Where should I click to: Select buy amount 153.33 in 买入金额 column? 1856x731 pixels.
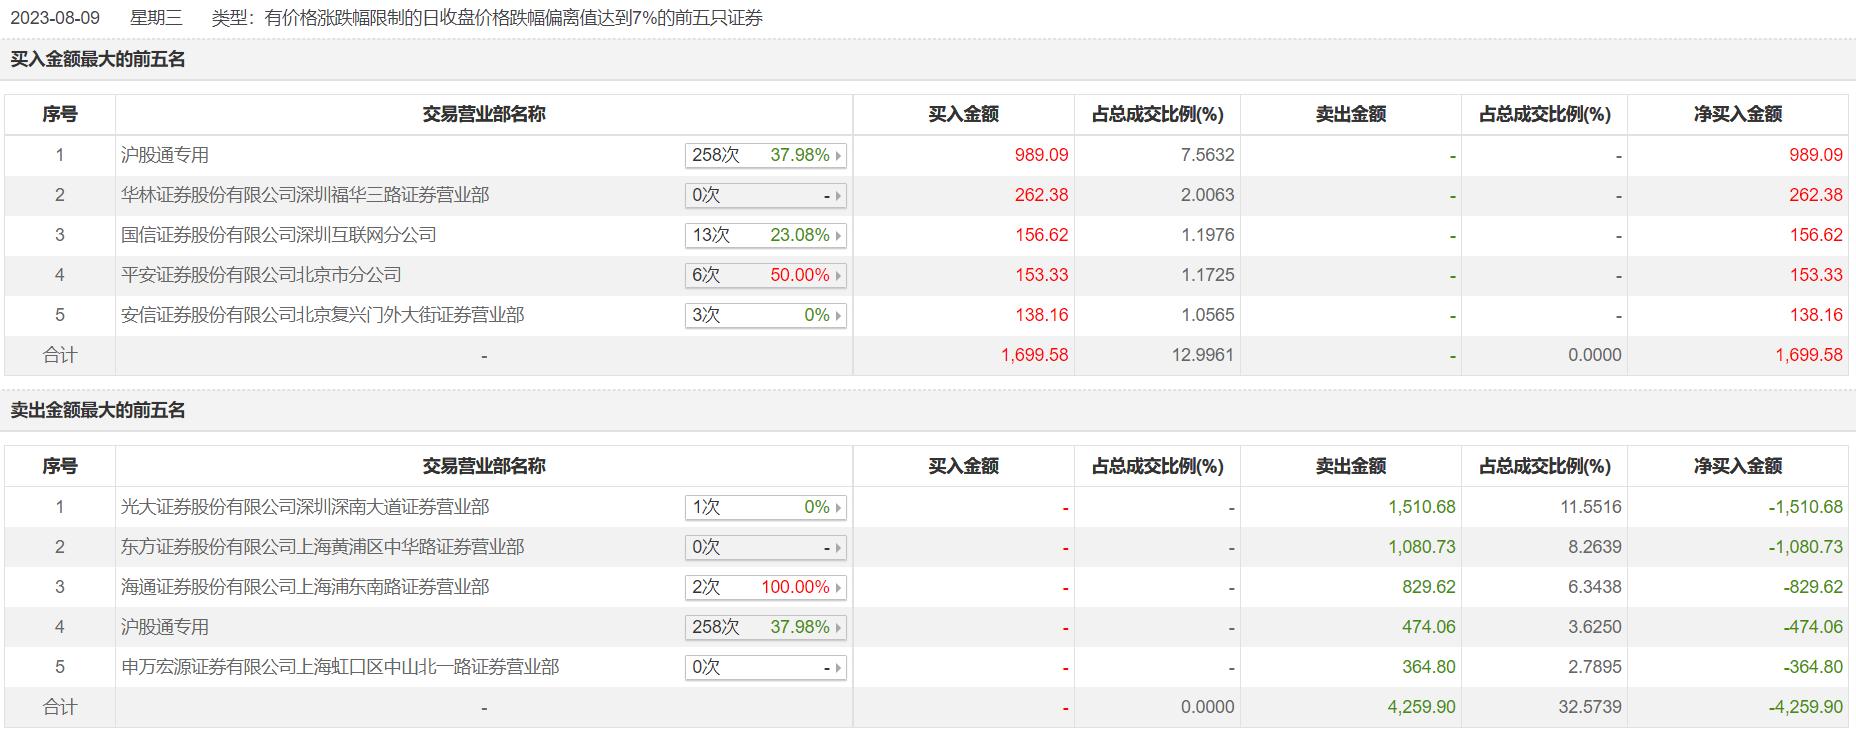click(x=1041, y=275)
